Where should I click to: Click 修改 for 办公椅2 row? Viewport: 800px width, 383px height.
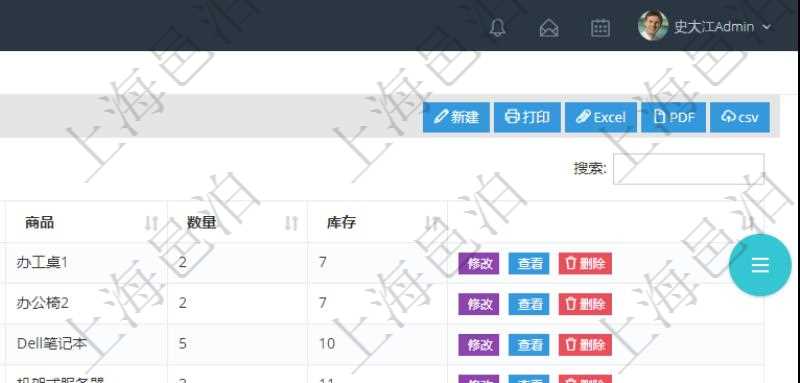tap(479, 304)
